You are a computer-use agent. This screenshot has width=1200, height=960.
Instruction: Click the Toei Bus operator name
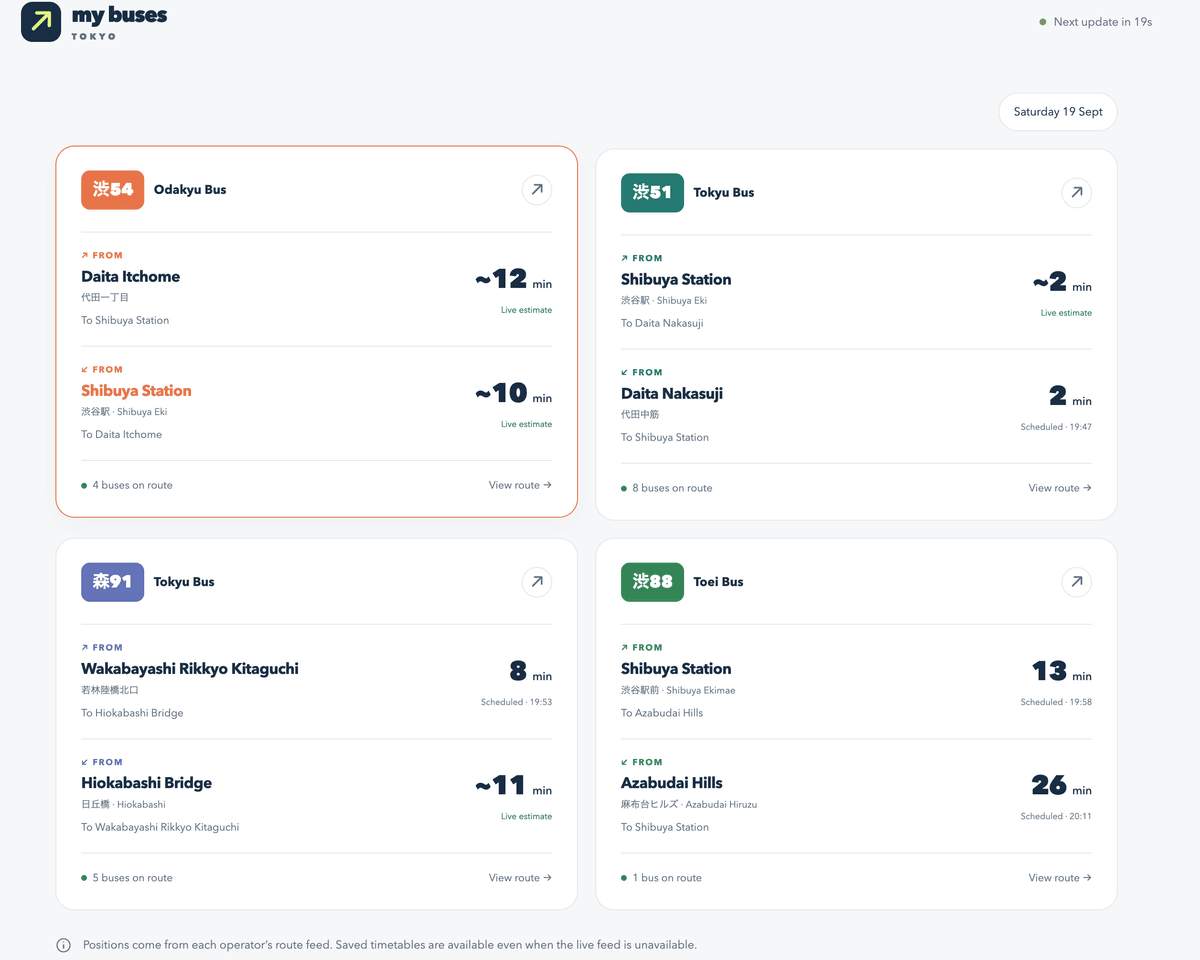719,582
